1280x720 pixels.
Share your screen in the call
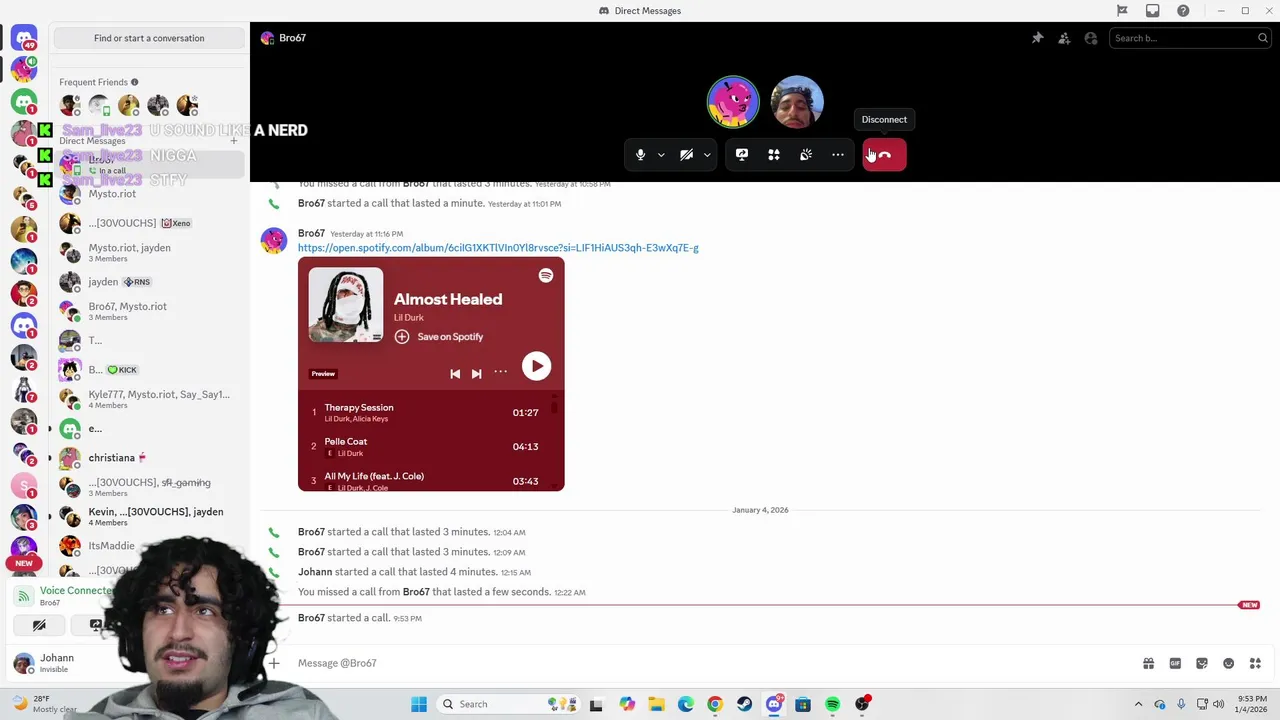click(742, 155)
